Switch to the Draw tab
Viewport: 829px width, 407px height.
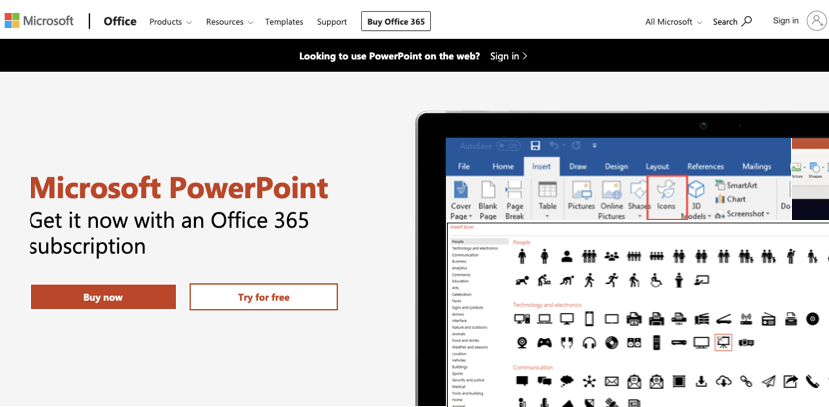click(578, 166)
